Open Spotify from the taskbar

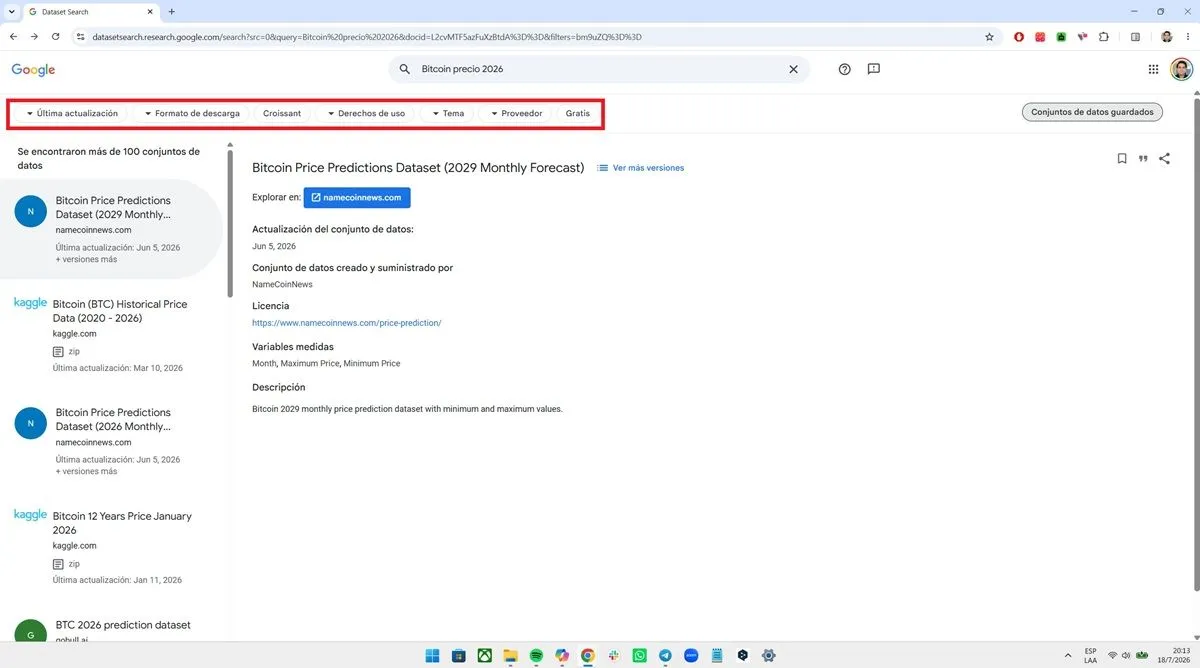pos(536,655)
